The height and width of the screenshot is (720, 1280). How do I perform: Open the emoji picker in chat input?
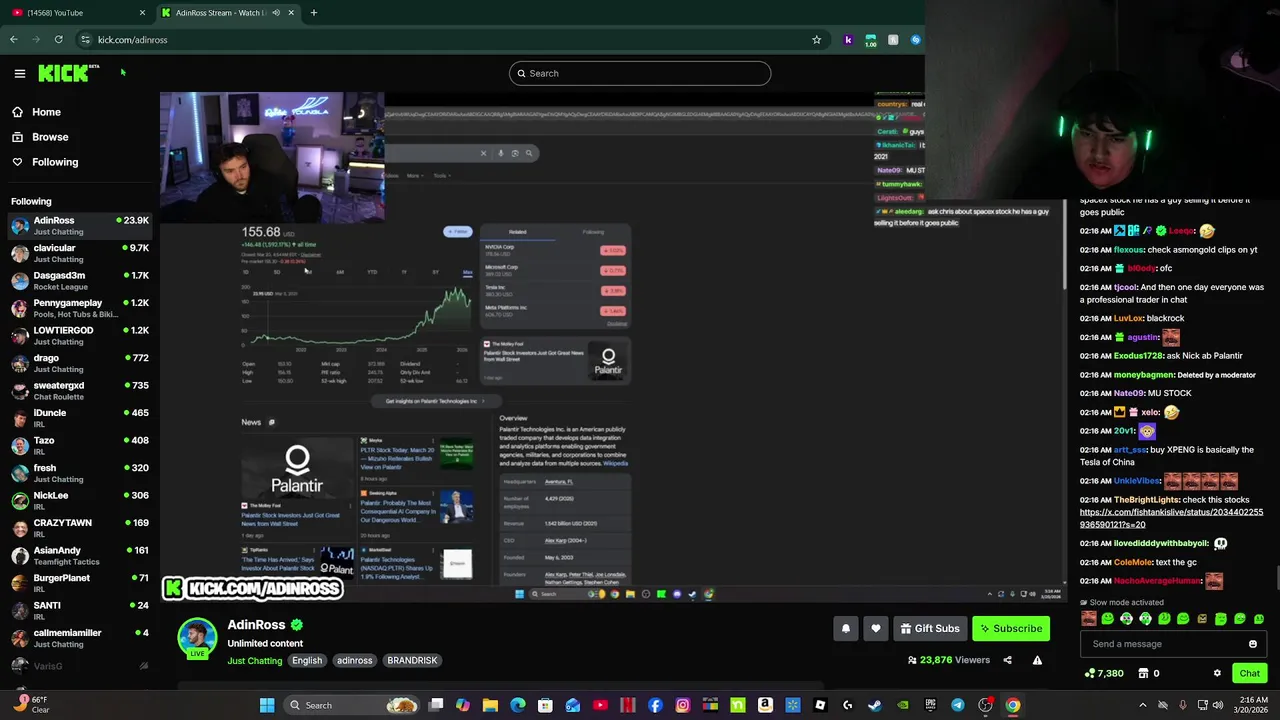click(1253, 644)
